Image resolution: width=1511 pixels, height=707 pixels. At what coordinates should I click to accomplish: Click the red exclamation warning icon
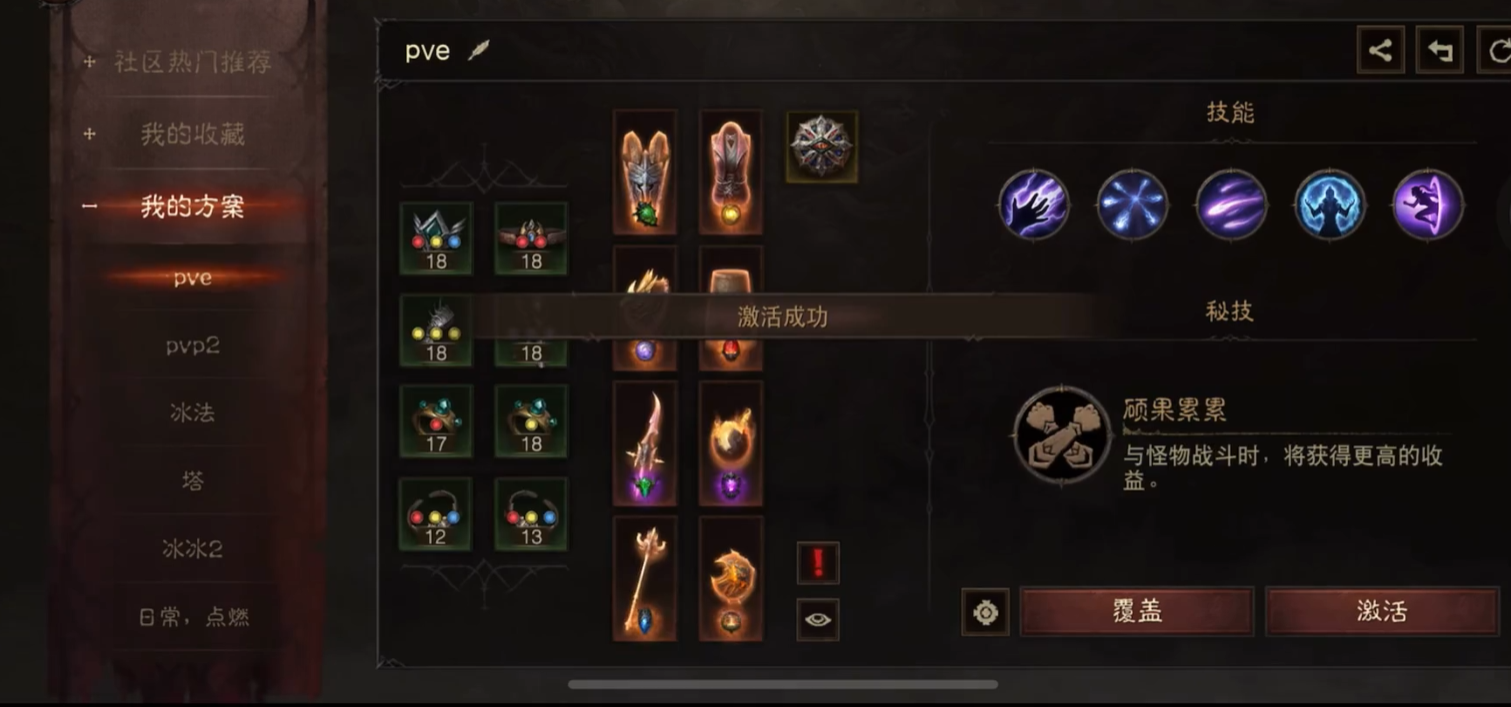818,563
